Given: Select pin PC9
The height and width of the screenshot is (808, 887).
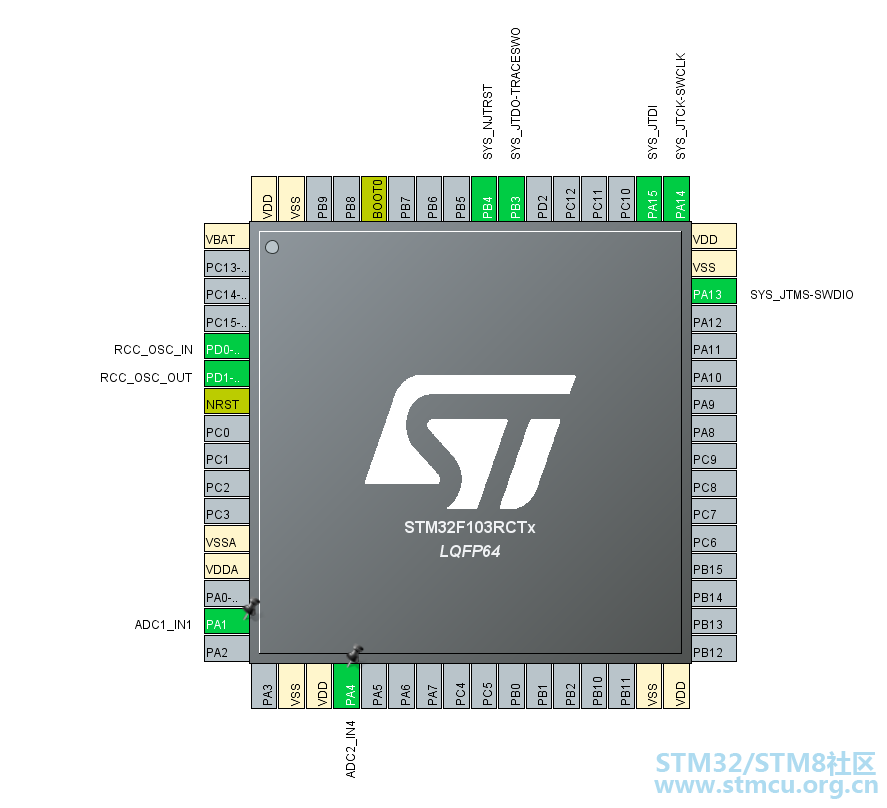Looking at the screenshot, I should click(714, 457).
